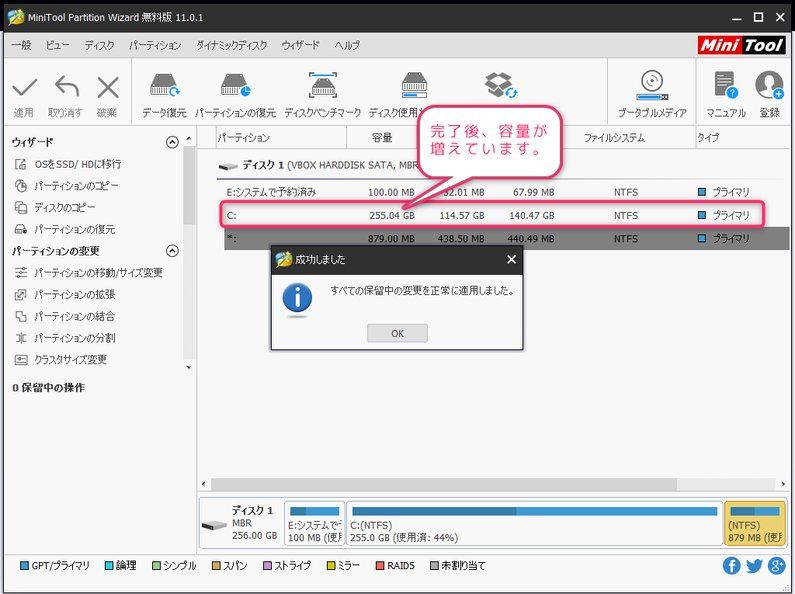Collapse the Wizard (ウィザード) section
The image size is (795, 594).
[x=172, y=142]
